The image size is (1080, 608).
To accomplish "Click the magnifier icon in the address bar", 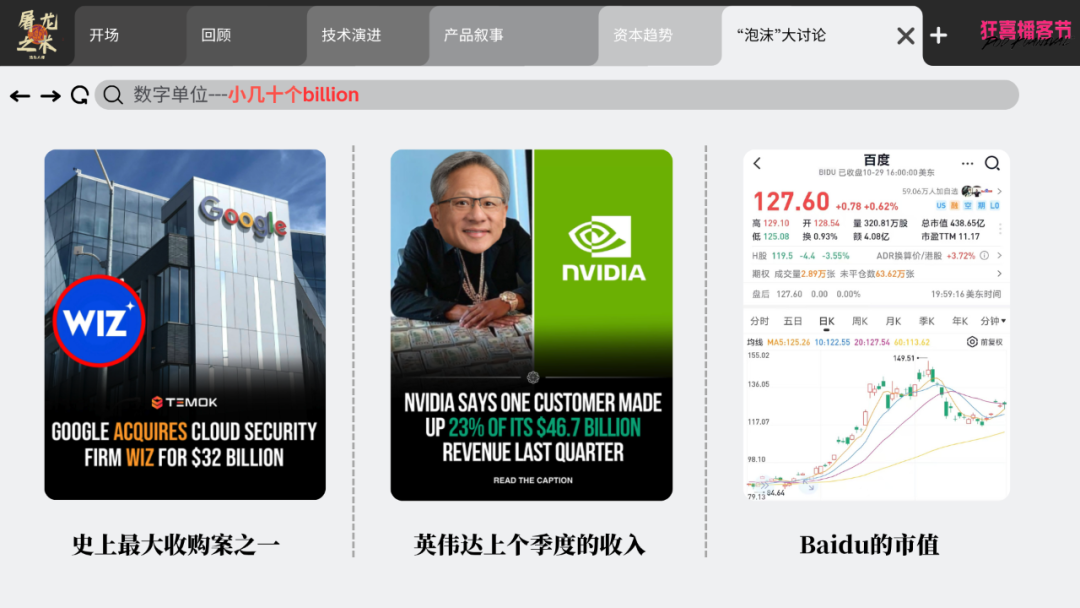I will click(113, 95).
